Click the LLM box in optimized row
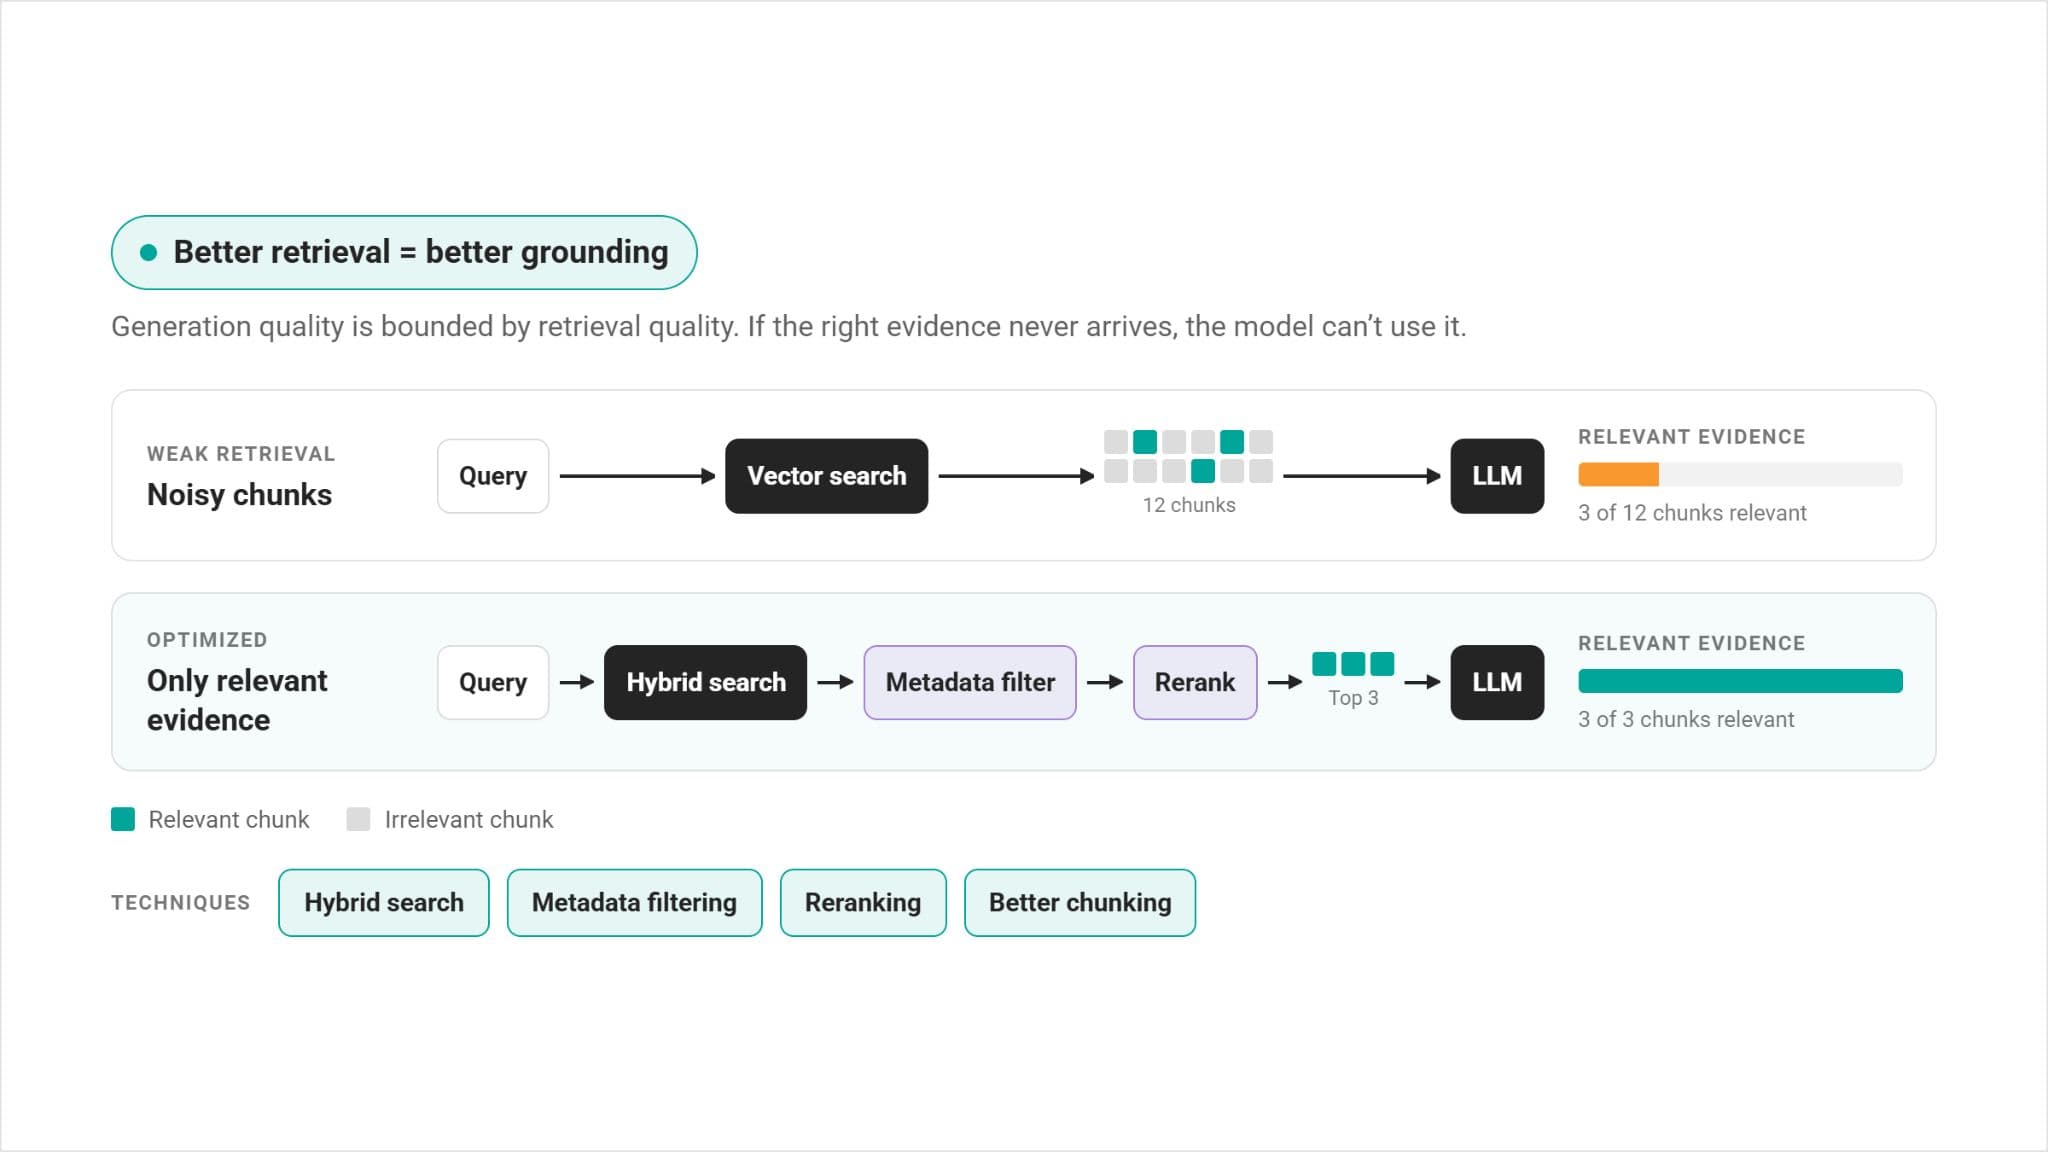This screenshot has width=2048, height=1152. pyautogui.click(x=1497, y=682)
